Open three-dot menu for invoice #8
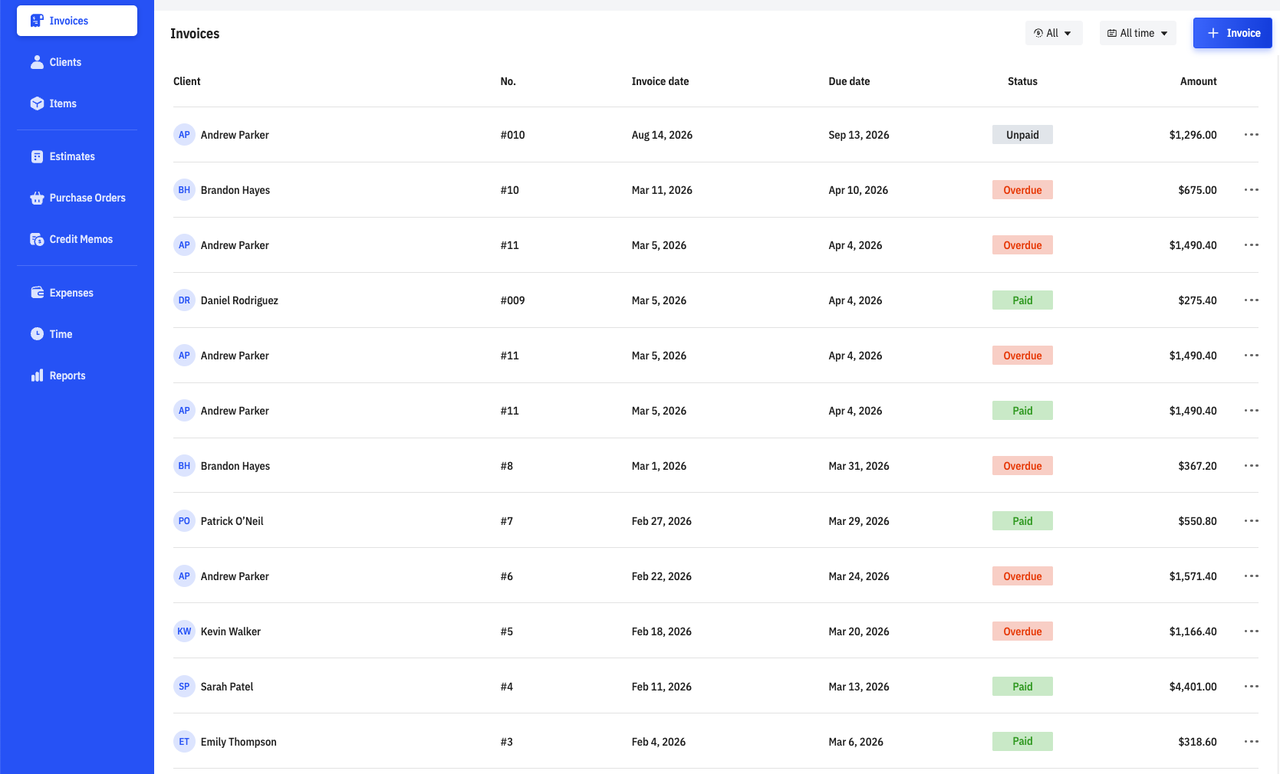Image resolution: width=1280 pixels, height=774 pixels. 1251,466
